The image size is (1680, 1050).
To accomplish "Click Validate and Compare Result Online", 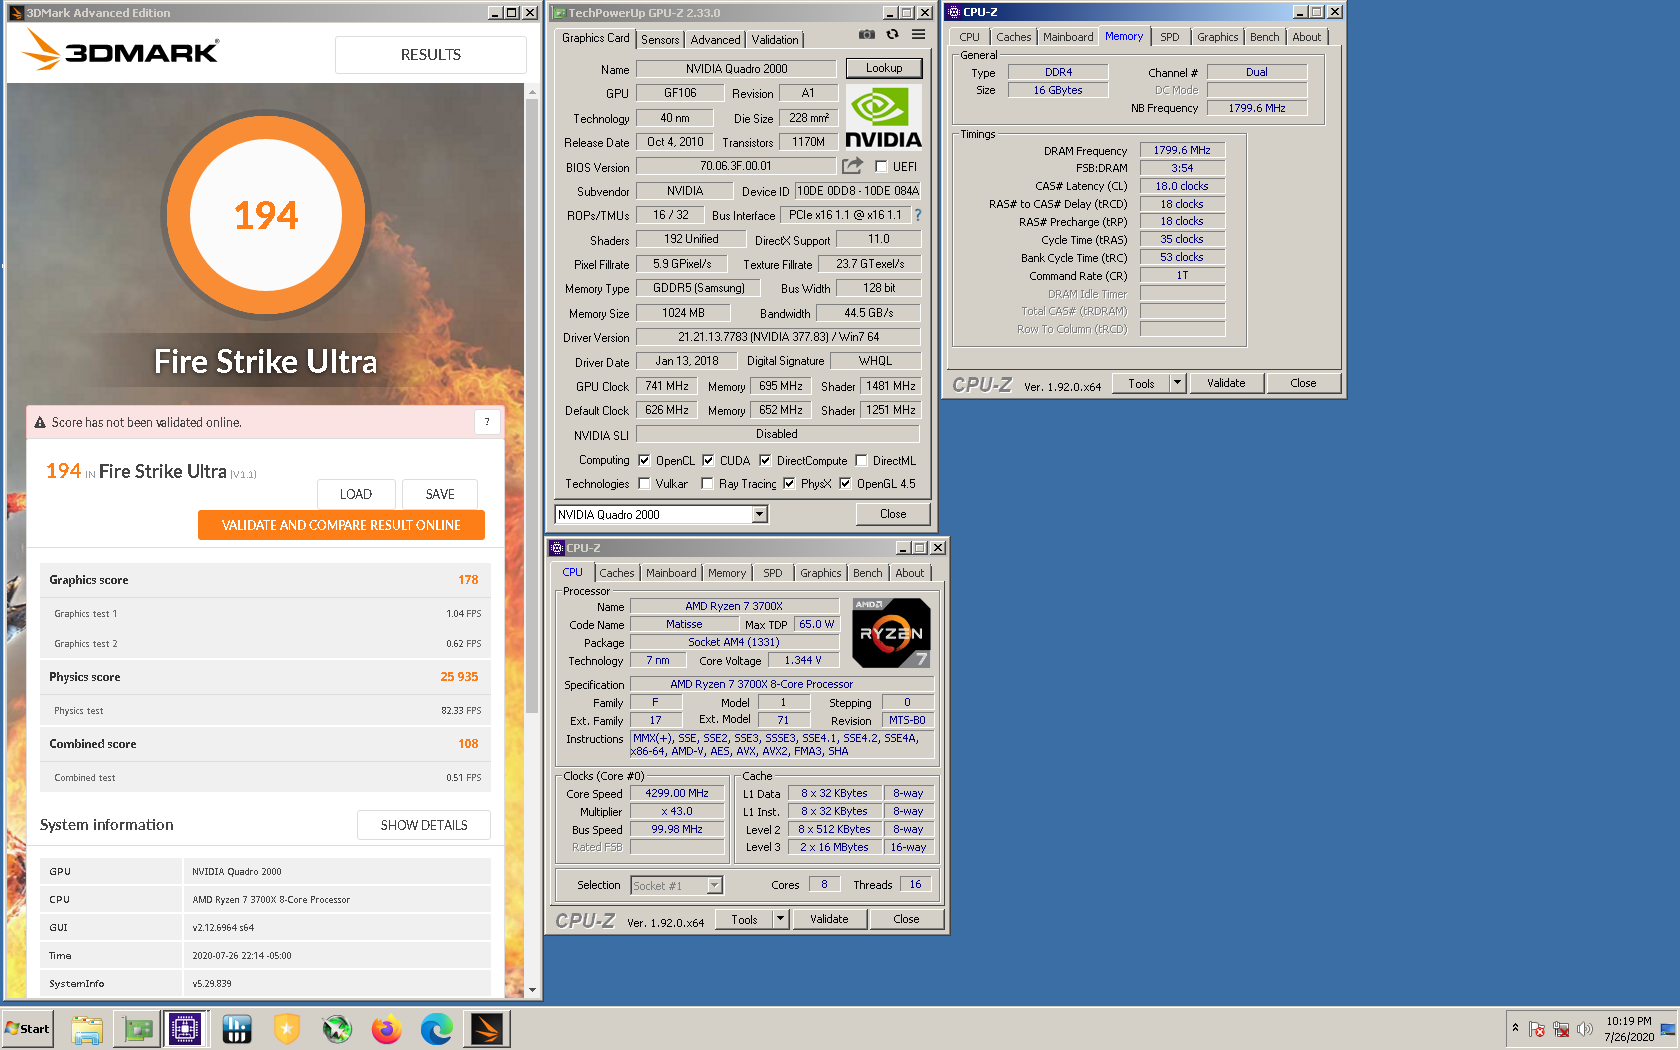I will 341,525.
